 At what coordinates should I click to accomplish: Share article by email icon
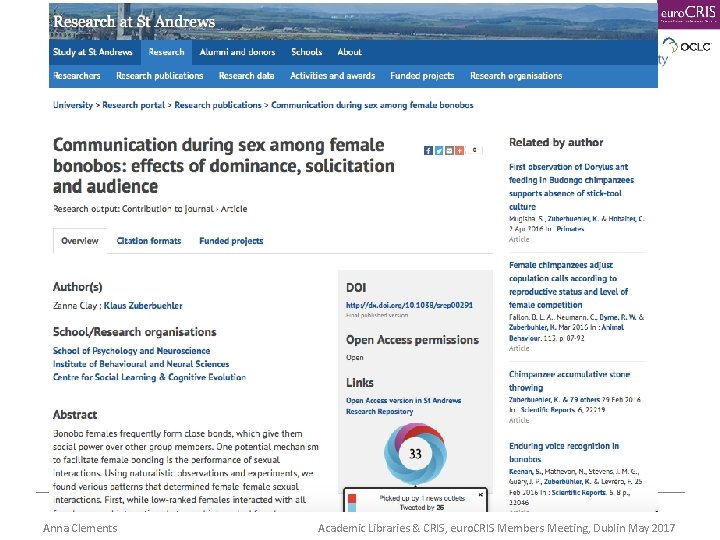click(449, 151)
